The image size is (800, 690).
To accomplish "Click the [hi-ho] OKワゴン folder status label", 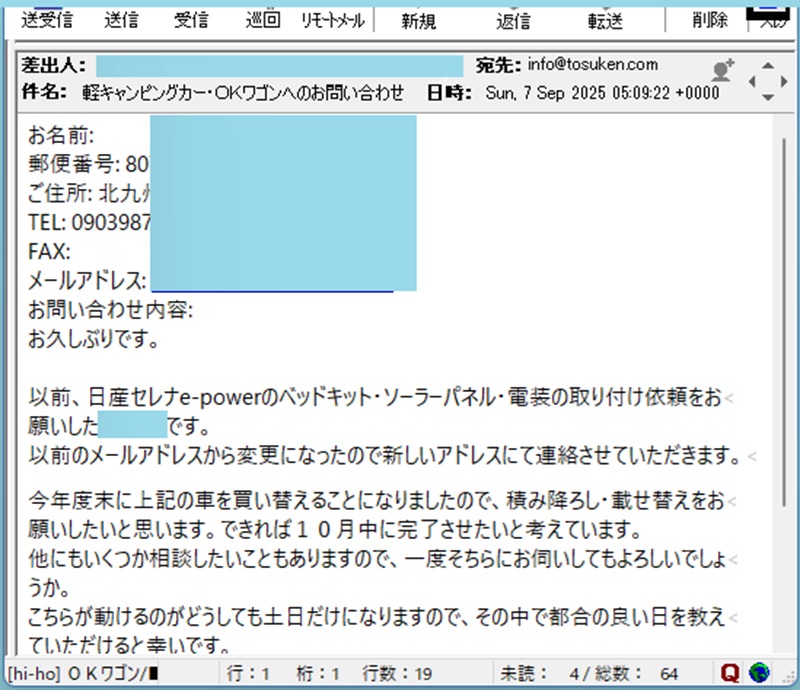I will pyautogui.click(x=80, y=673).
